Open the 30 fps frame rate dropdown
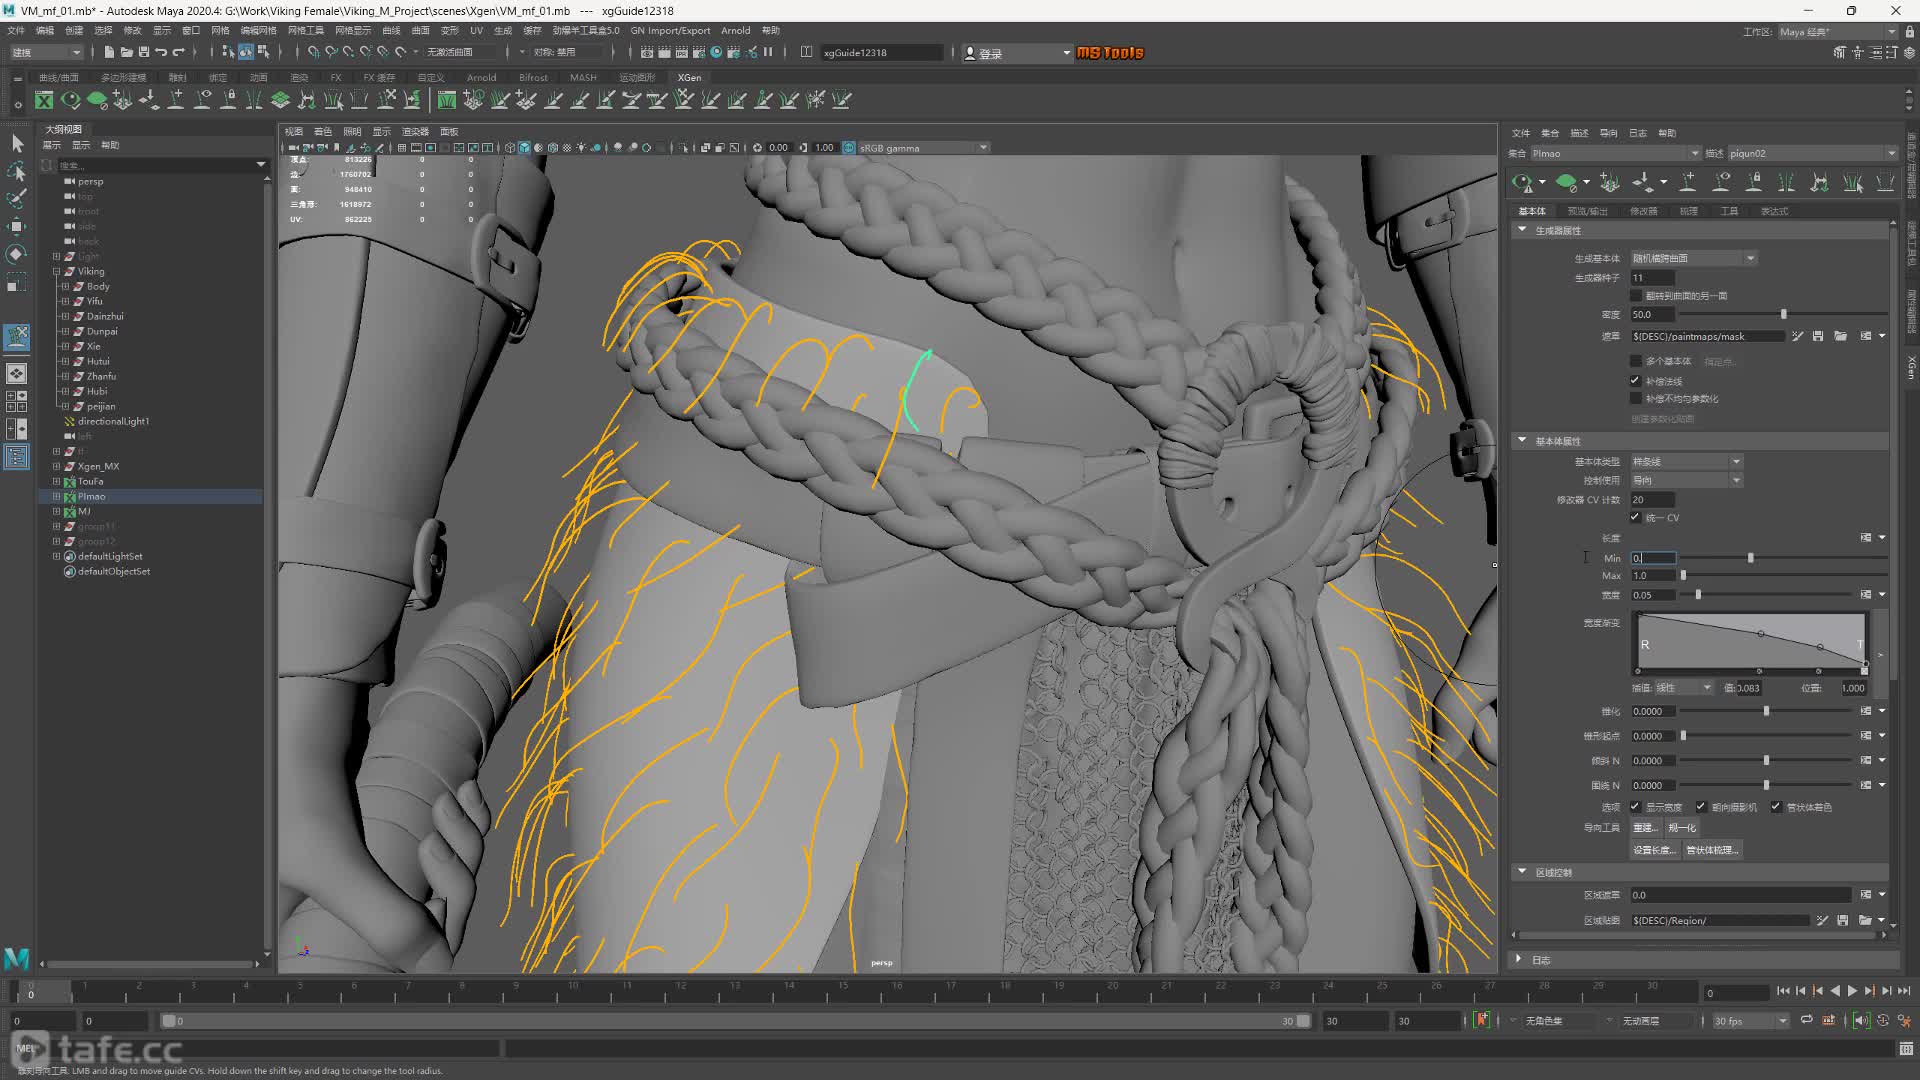1920x1080 pixels. (x=1750, y=1021)
